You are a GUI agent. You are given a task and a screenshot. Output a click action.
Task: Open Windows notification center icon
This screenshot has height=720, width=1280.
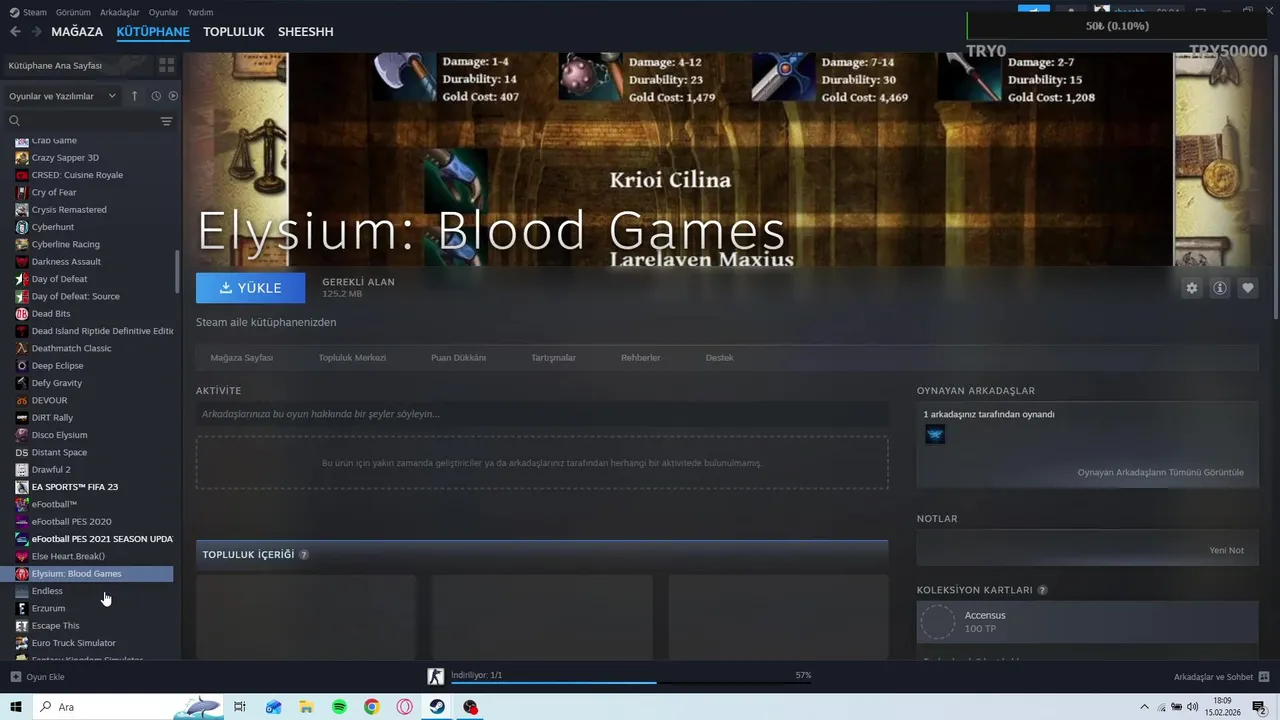(x=1260, y=707)
